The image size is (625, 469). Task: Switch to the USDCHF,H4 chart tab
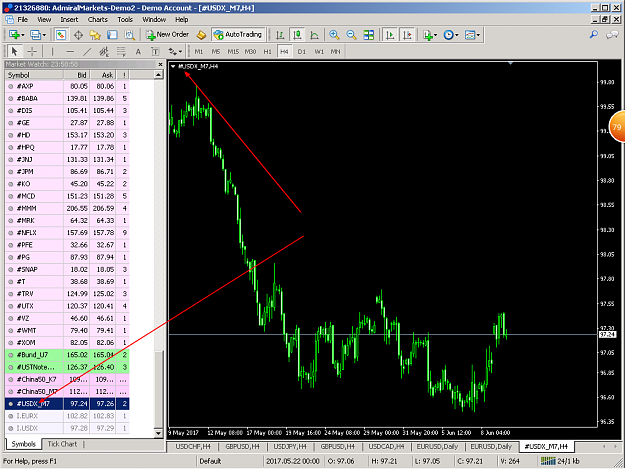tap(193, 446)
